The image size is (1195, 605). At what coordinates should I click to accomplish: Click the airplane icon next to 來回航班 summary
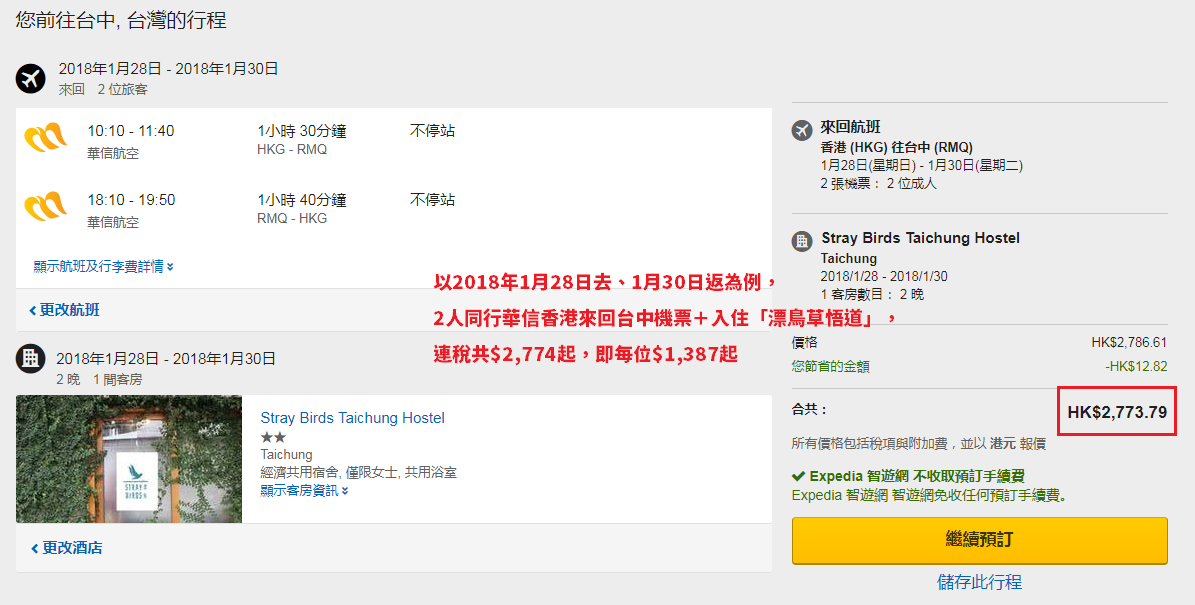802,130
